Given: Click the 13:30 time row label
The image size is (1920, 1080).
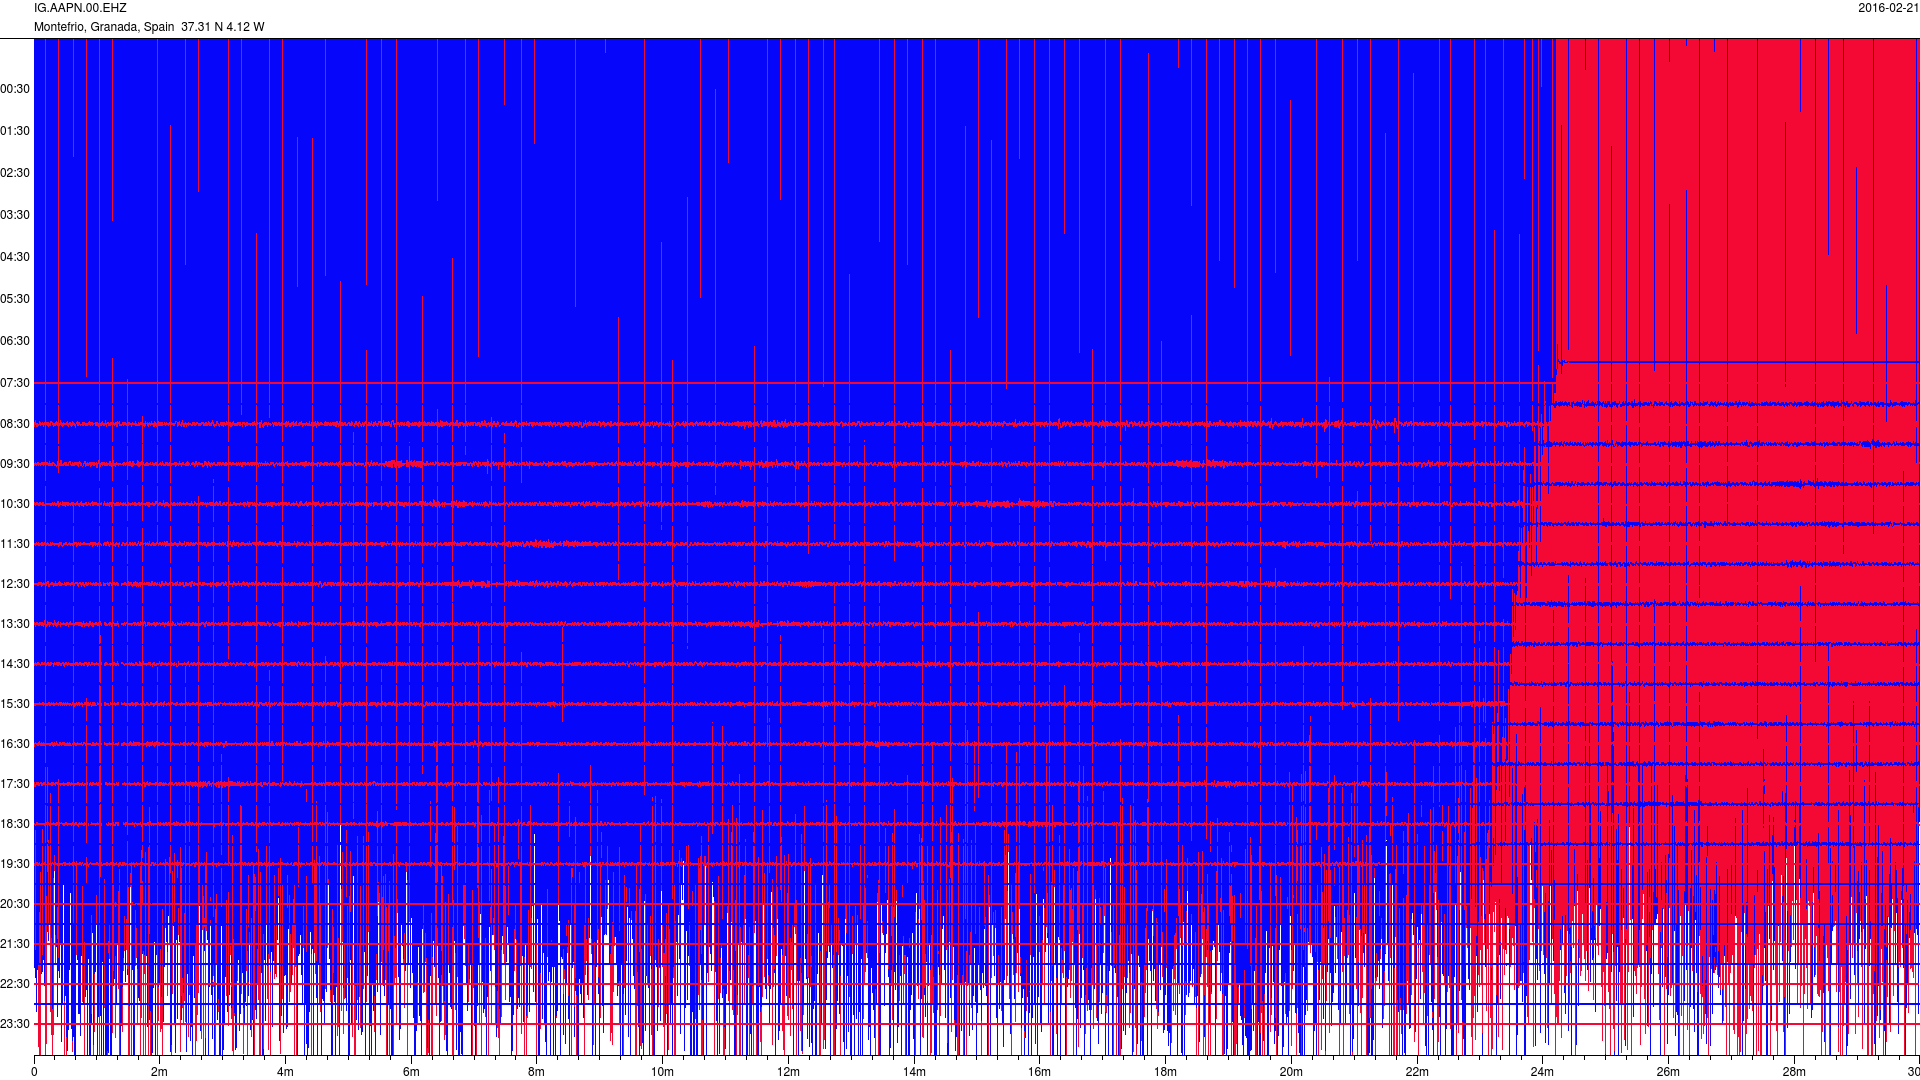Looking at the screenshot, I should [x=15, y=624].
